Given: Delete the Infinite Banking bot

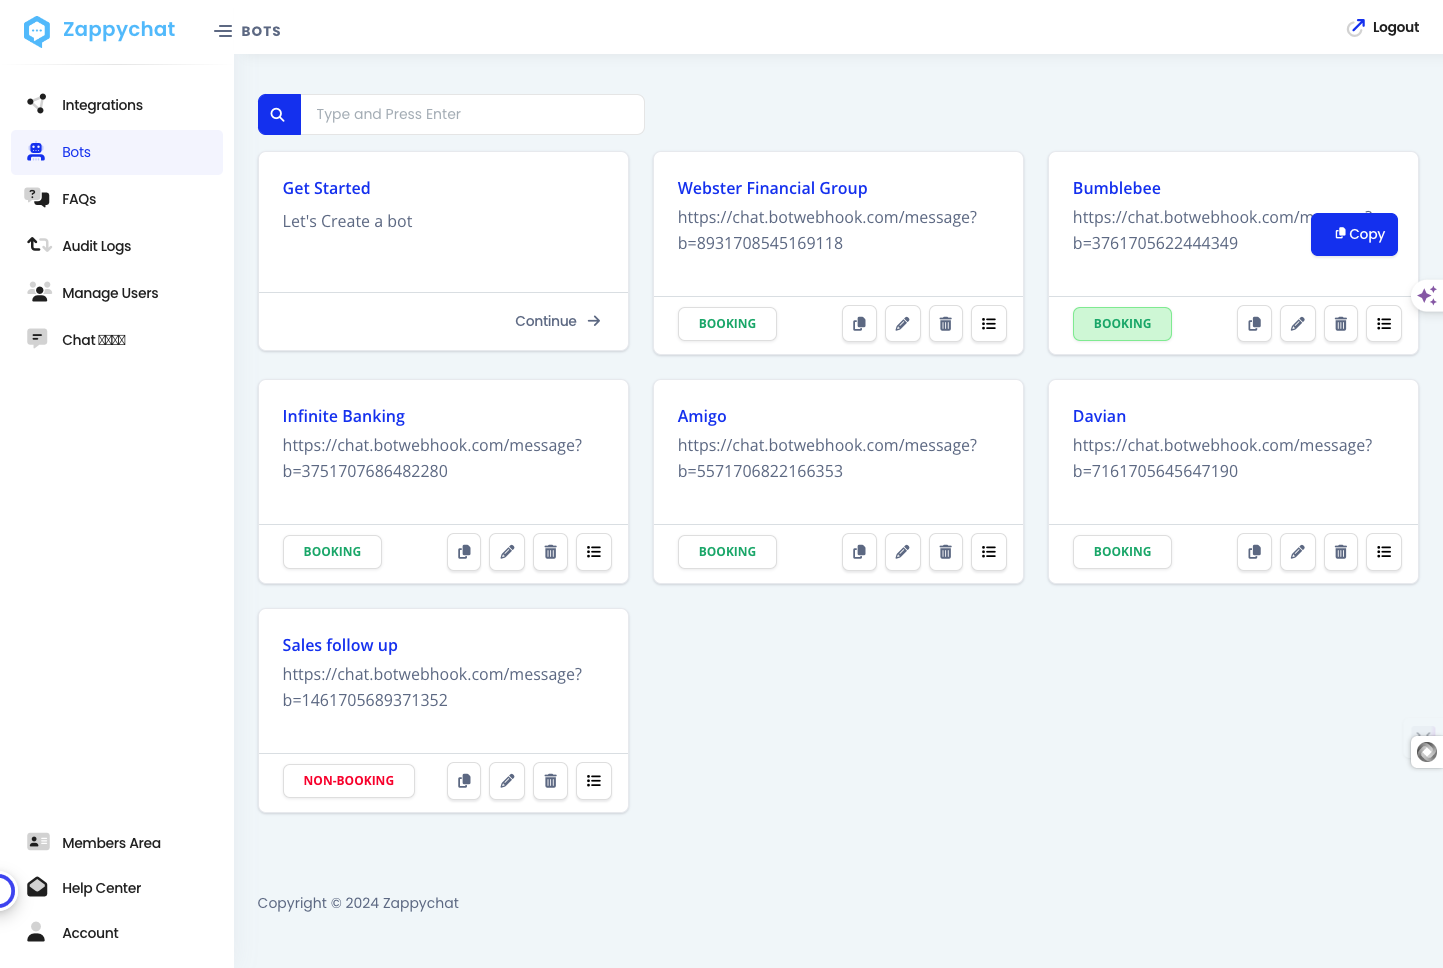Looking at the screenshot, I should (x=550, y=552).
